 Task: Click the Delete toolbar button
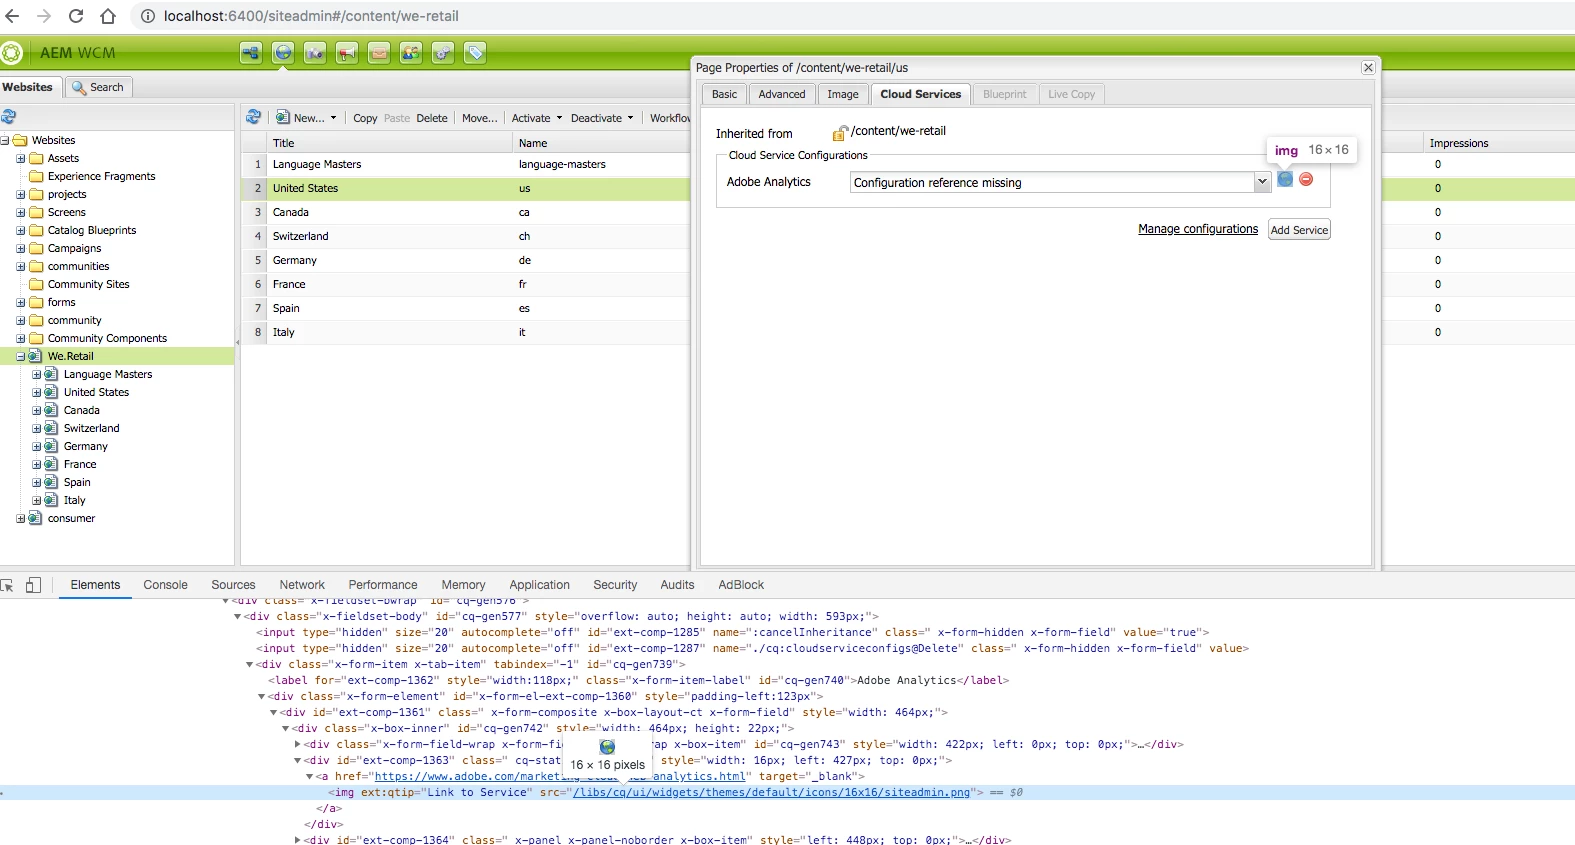(432, 118)
